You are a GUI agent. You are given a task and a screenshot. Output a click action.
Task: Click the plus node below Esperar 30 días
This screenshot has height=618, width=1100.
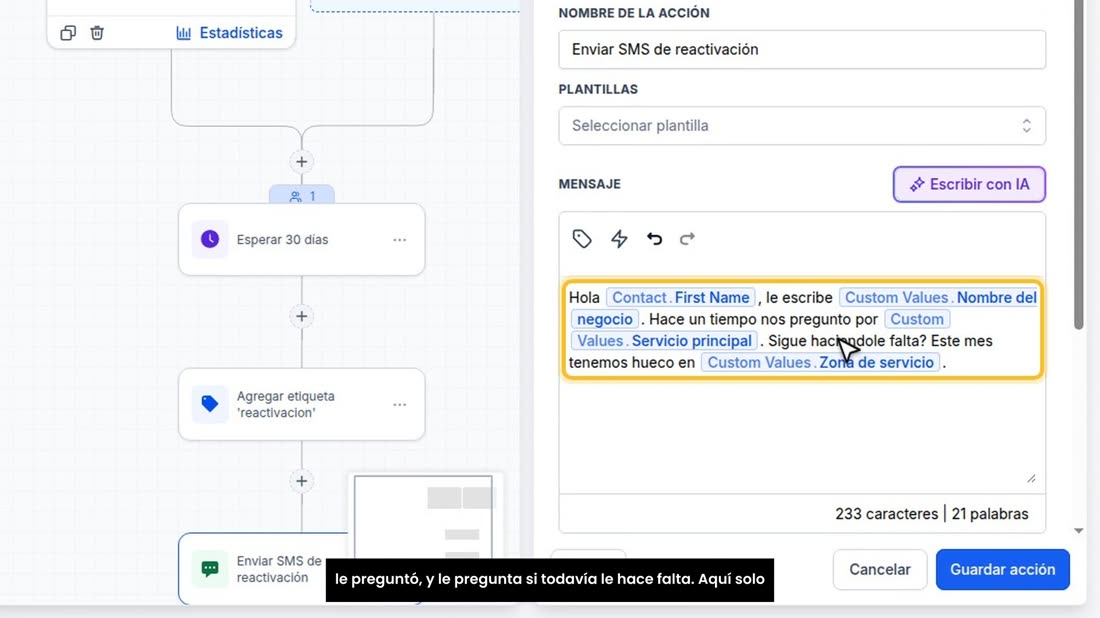[302, 316]
